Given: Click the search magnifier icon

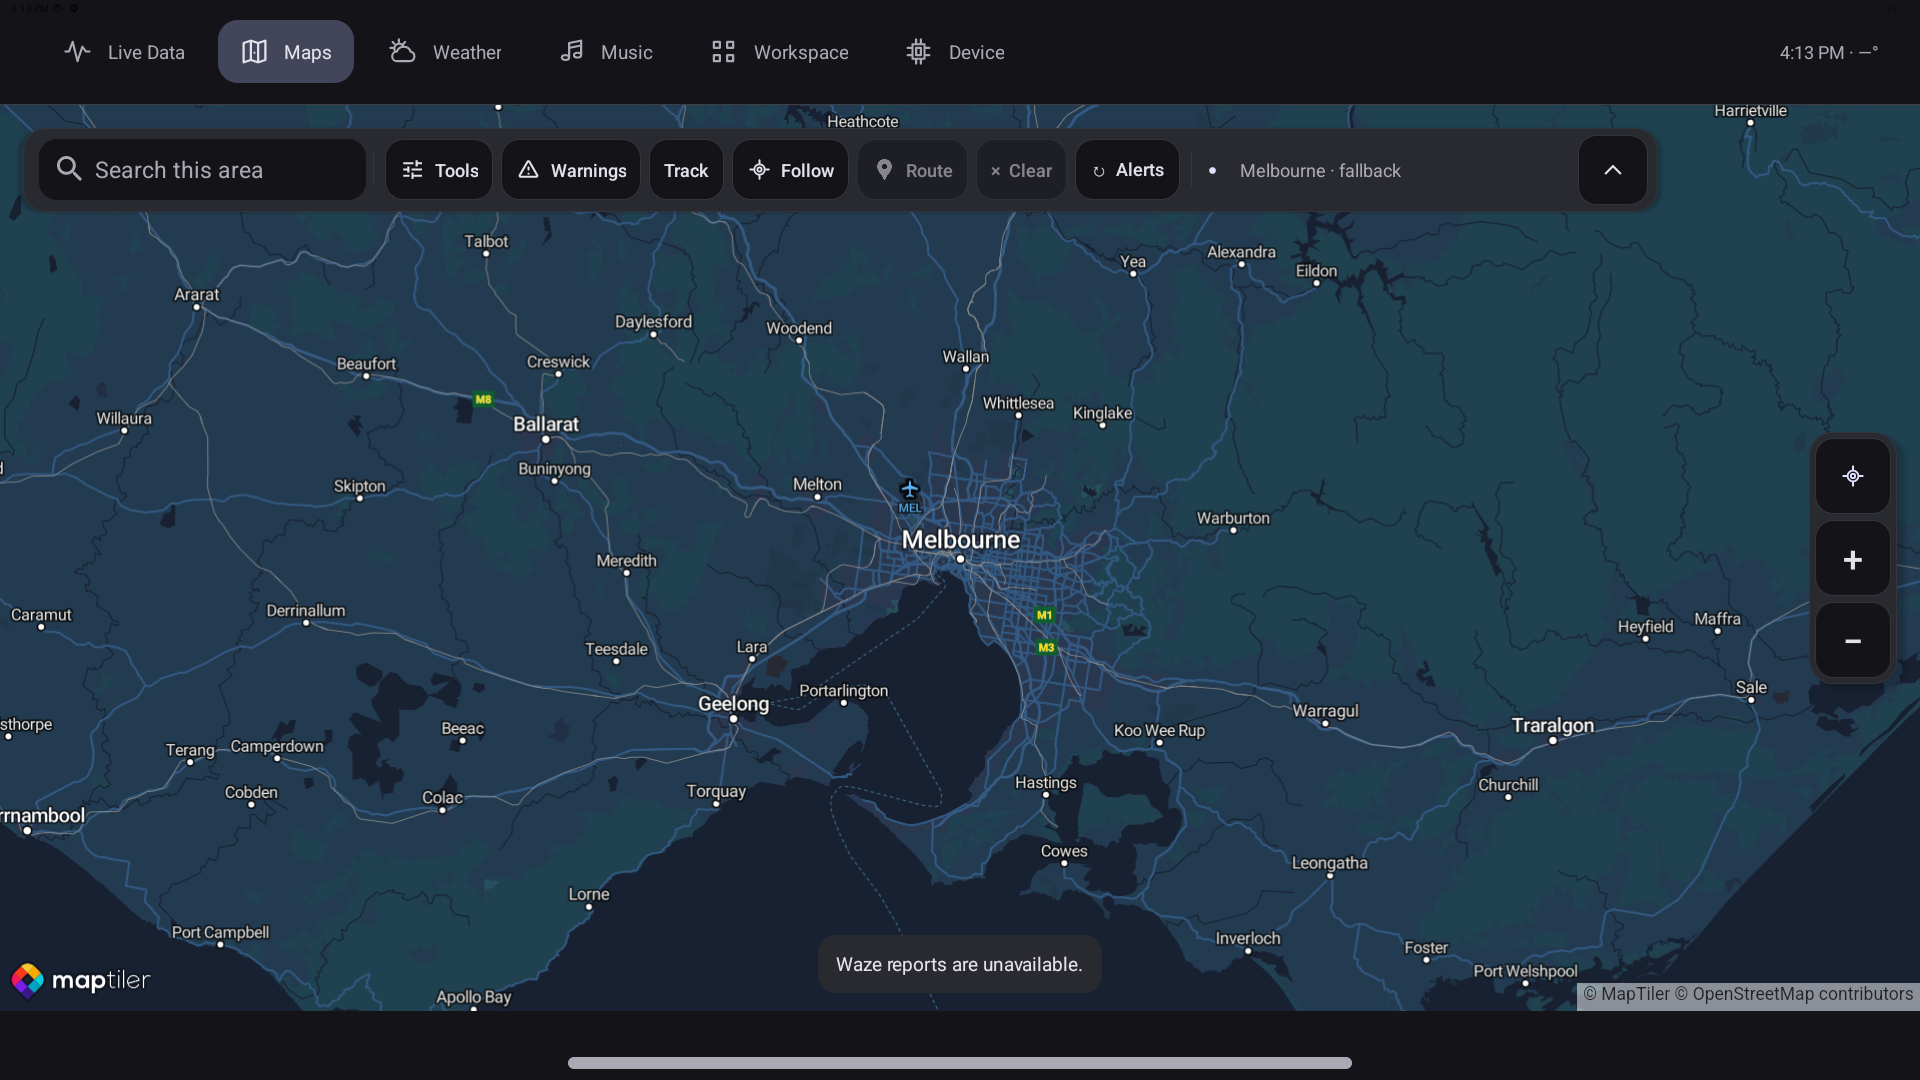Looking at the screenshot, I should 68,169.
